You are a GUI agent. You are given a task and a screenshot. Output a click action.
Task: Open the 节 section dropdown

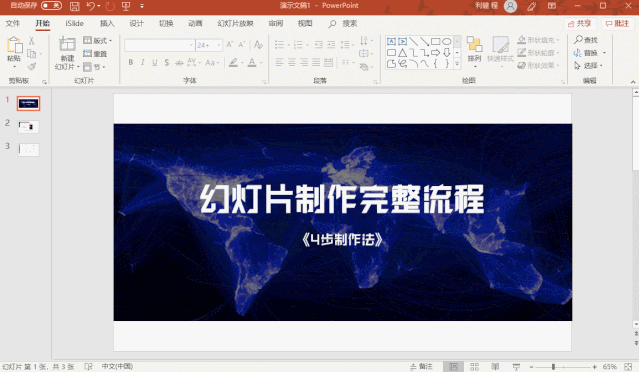tap(94, 66)
